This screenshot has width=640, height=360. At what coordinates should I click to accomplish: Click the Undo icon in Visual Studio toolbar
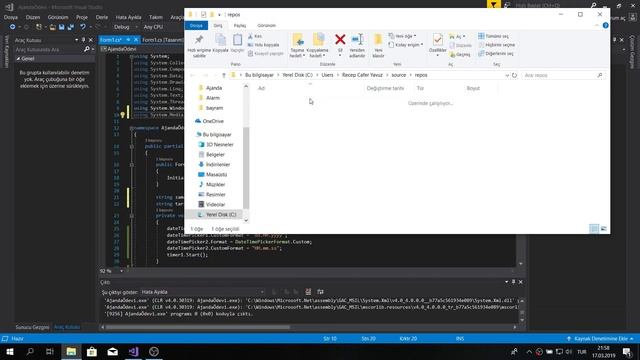83,27
